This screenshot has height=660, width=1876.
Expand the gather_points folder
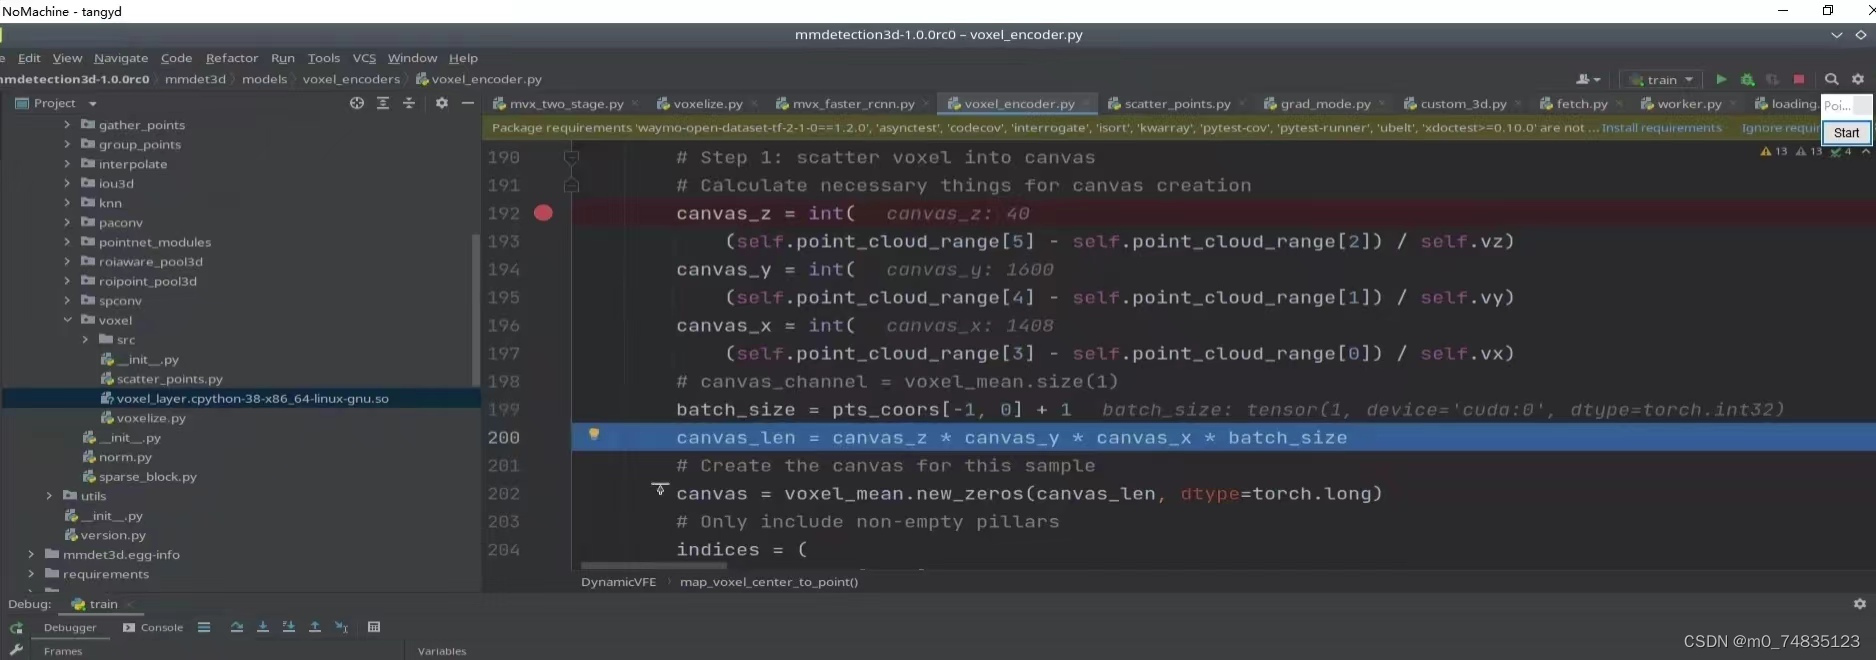pyautogui.click(x=67, y=125)
